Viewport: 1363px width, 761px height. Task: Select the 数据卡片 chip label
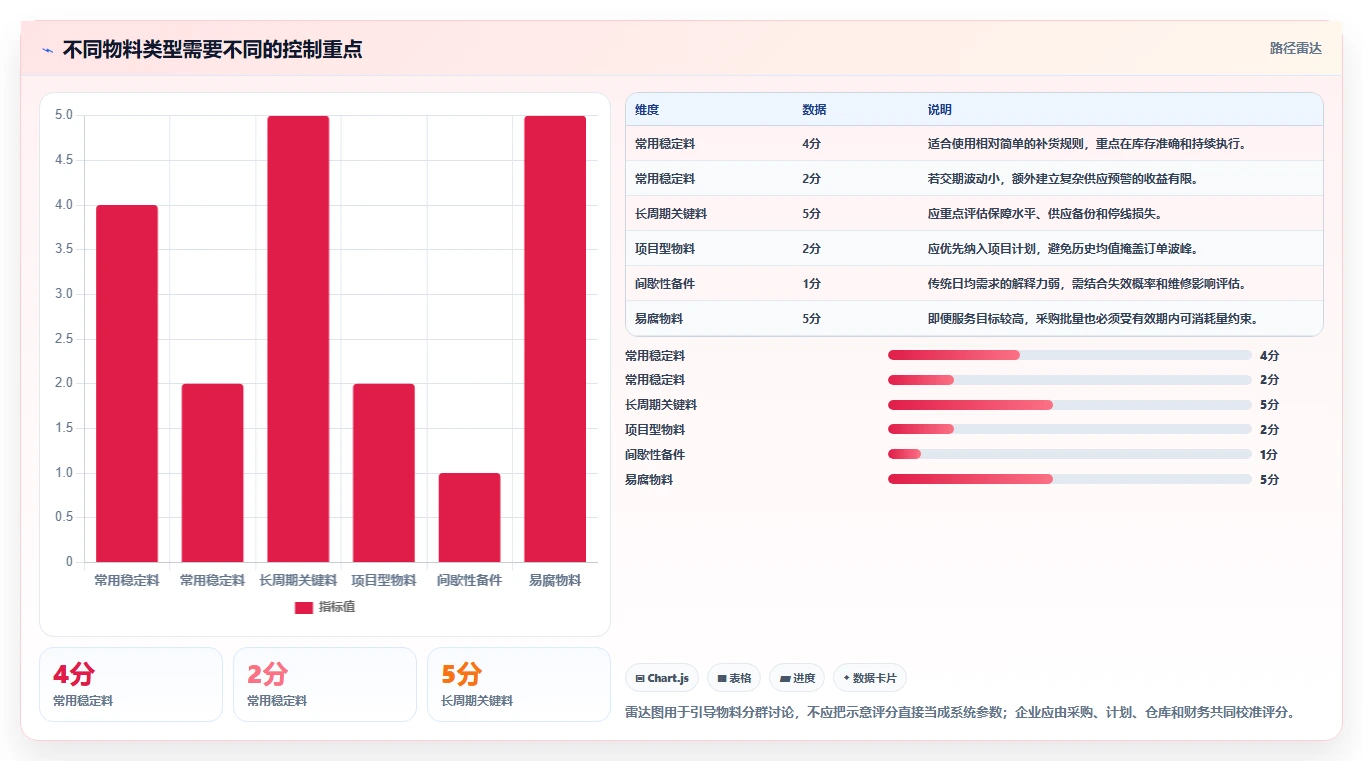[x=875, y=678]
